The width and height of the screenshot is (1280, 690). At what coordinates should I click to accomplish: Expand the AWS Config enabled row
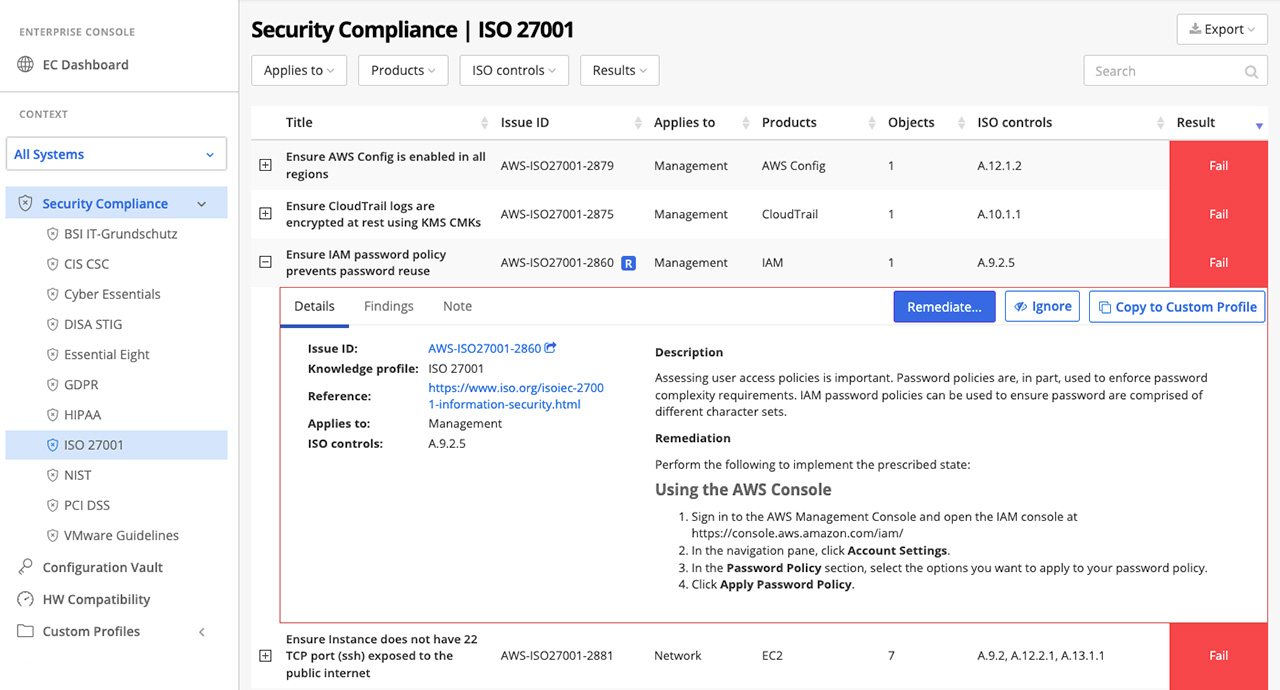(x=265, y=166)
